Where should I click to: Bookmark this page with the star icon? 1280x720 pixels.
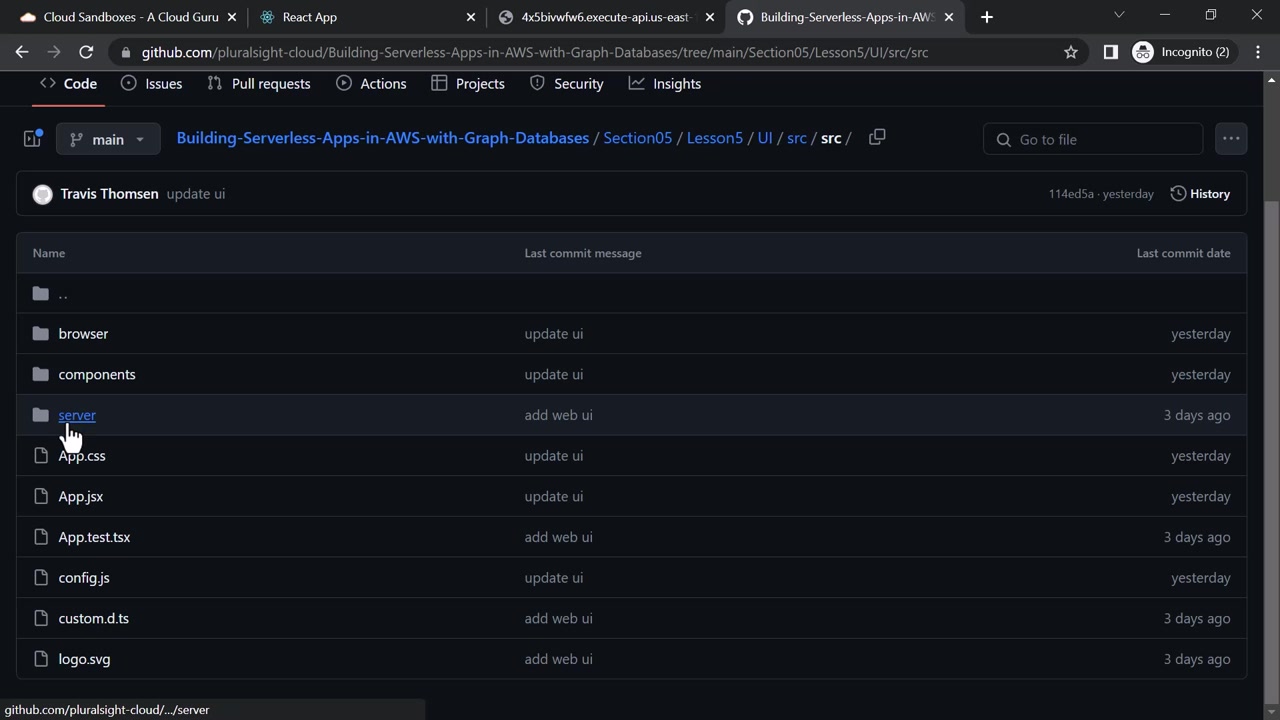point(1071,52)
